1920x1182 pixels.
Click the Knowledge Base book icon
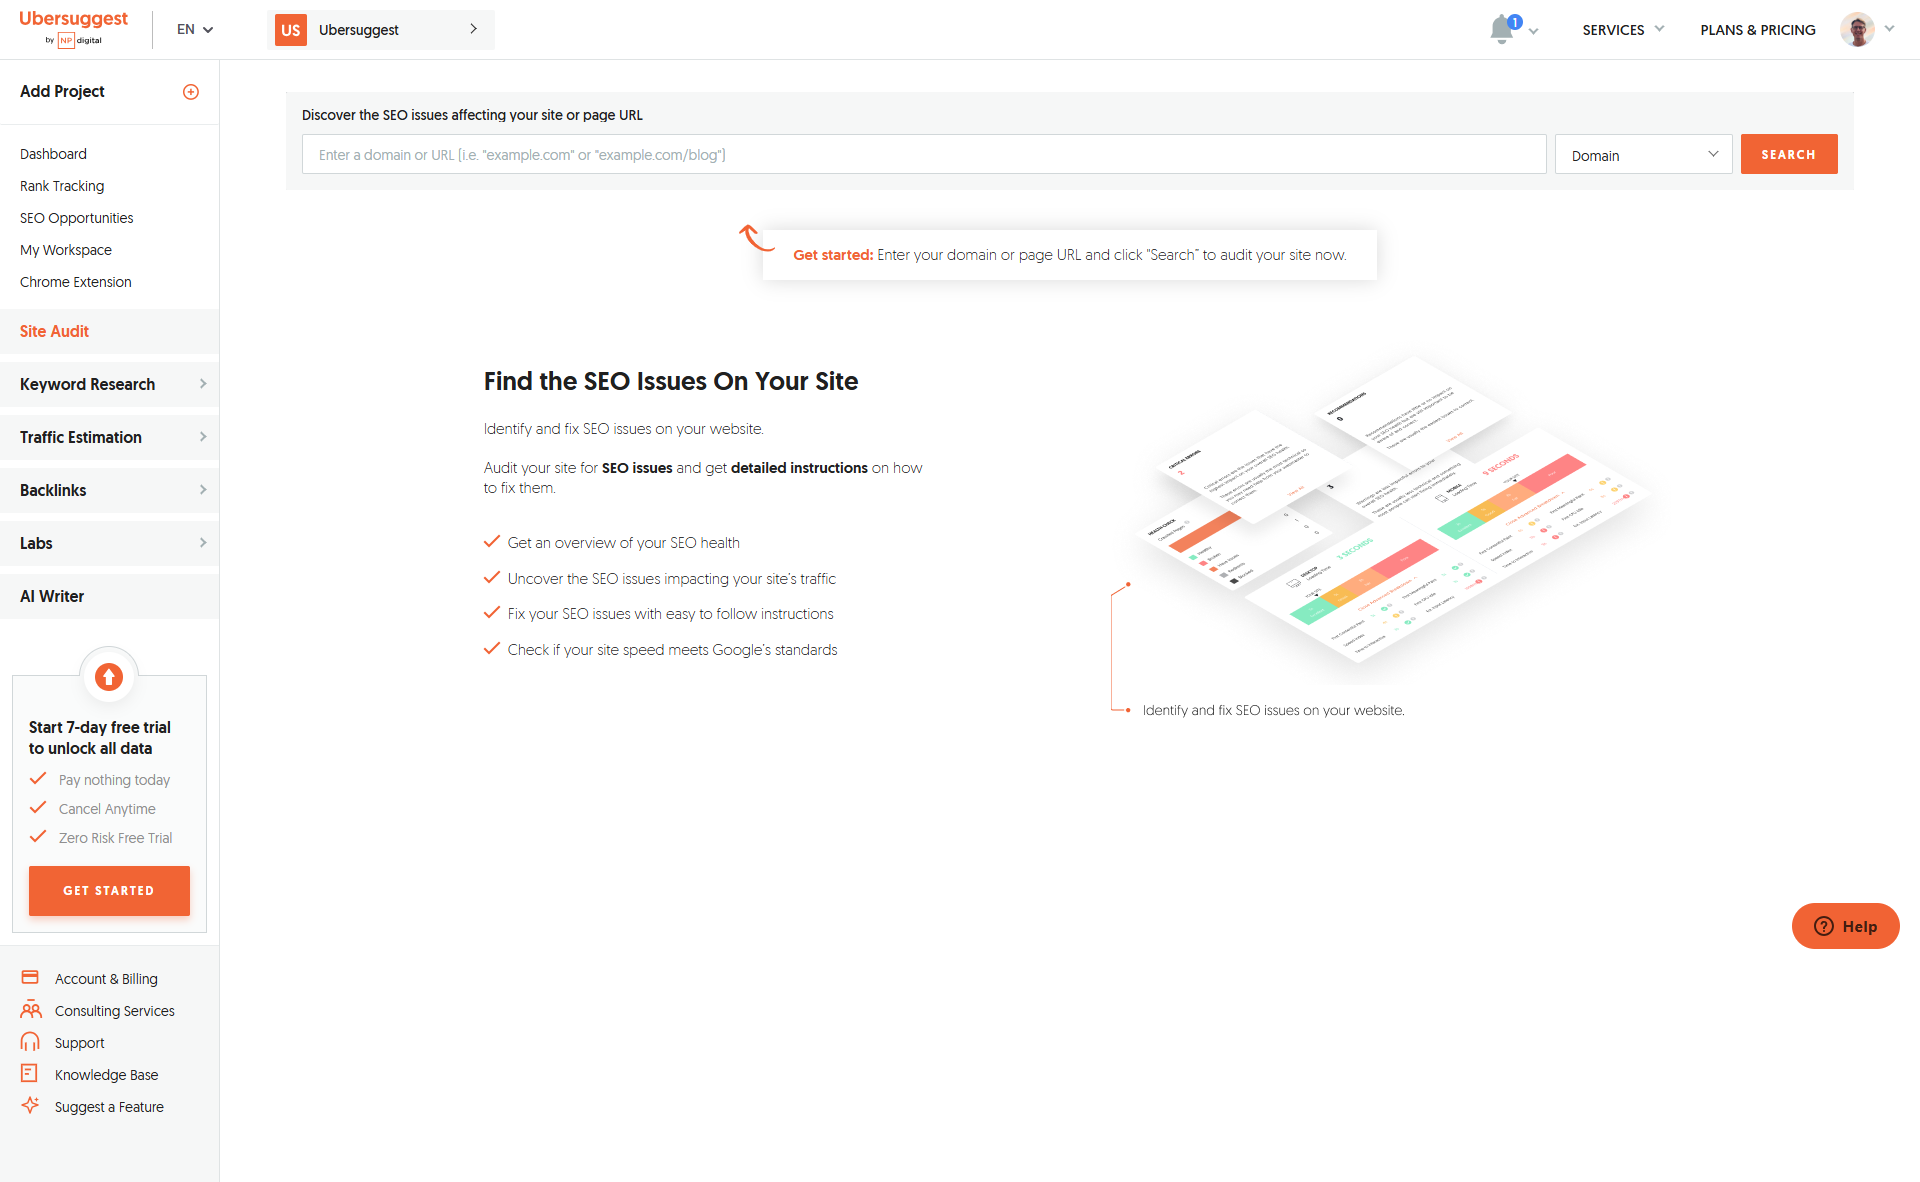tap(30, 1073)
